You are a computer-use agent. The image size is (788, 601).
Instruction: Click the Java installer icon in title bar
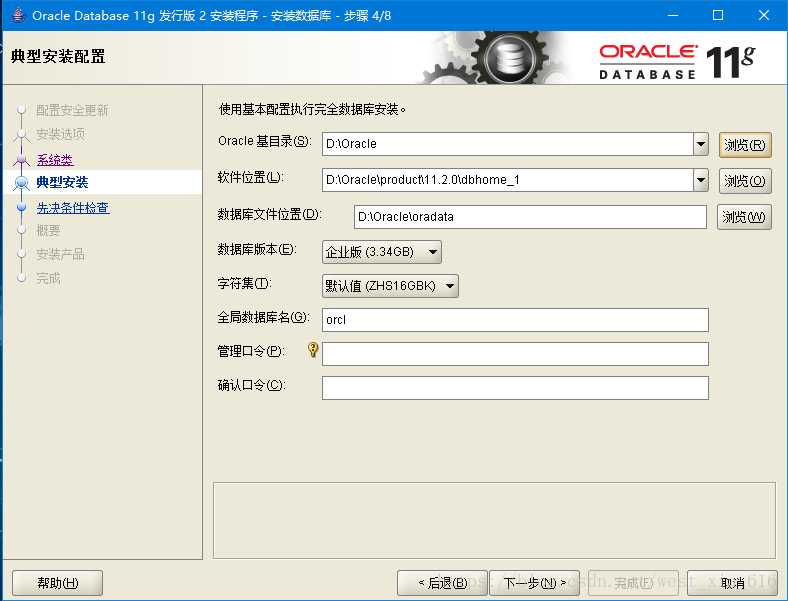[x=18, y=15]
